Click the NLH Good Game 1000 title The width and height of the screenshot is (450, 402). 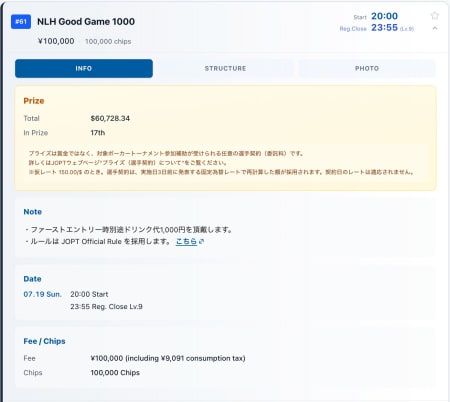[x=86, y=22]
